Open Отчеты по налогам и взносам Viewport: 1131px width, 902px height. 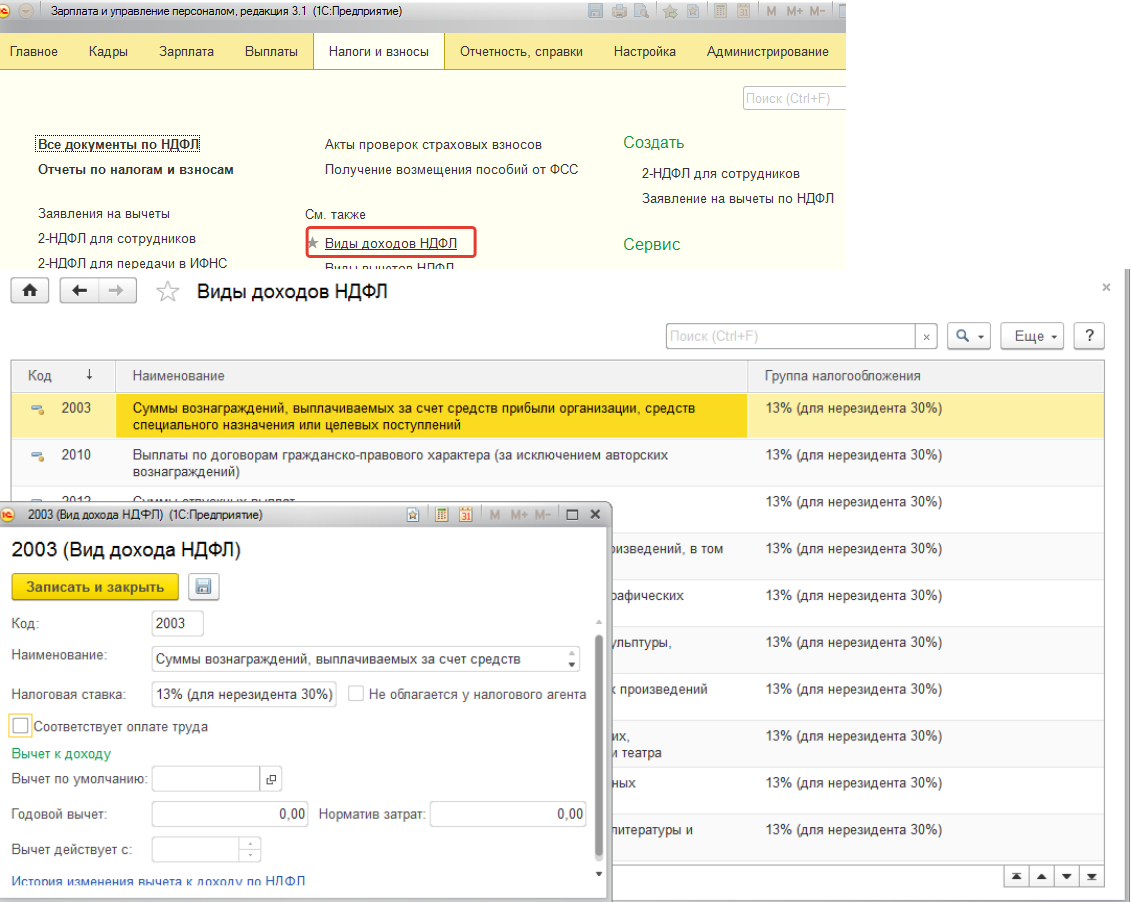coord(136,169)
